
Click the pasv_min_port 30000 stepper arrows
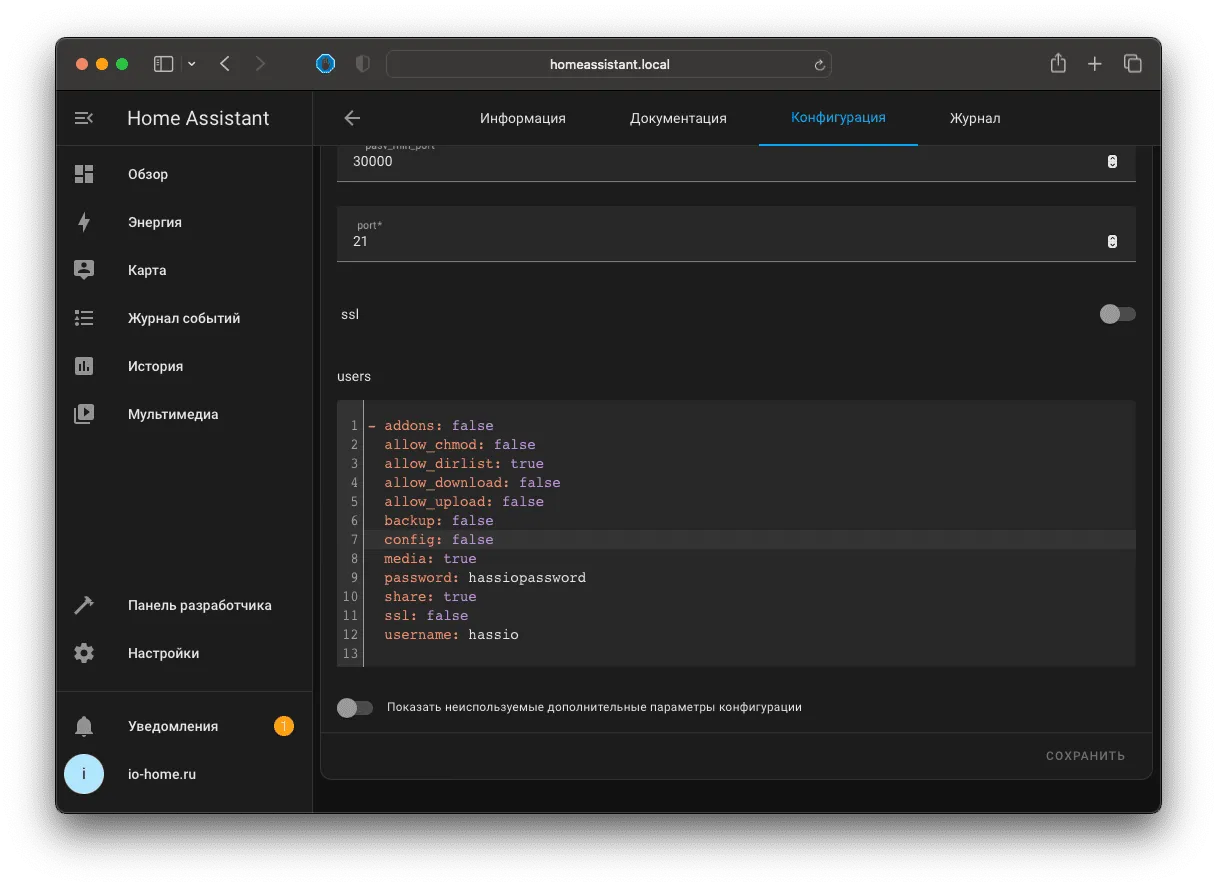(x=1112, y=161)
